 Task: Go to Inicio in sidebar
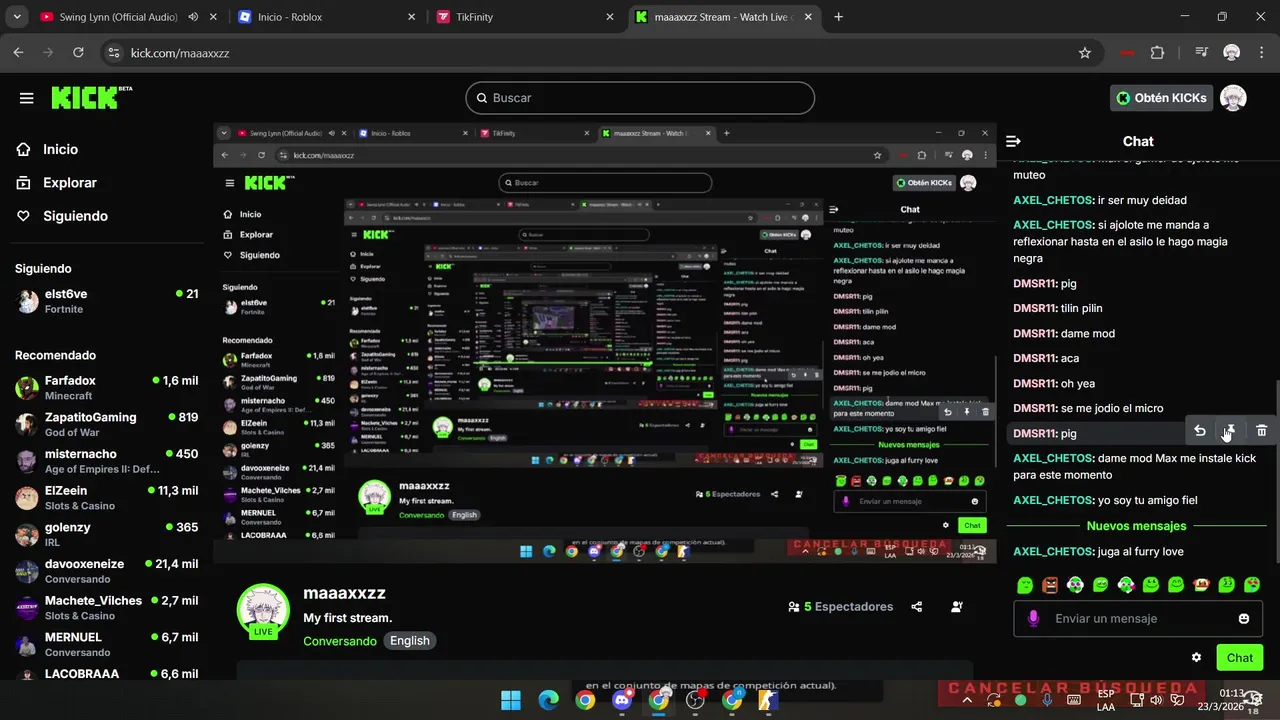click(x=60, y=149)
